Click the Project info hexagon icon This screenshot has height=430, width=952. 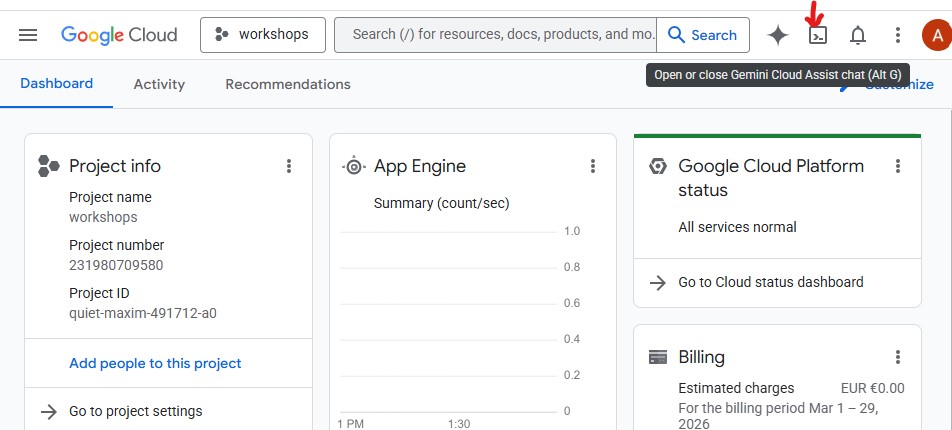tap(49, 166)
